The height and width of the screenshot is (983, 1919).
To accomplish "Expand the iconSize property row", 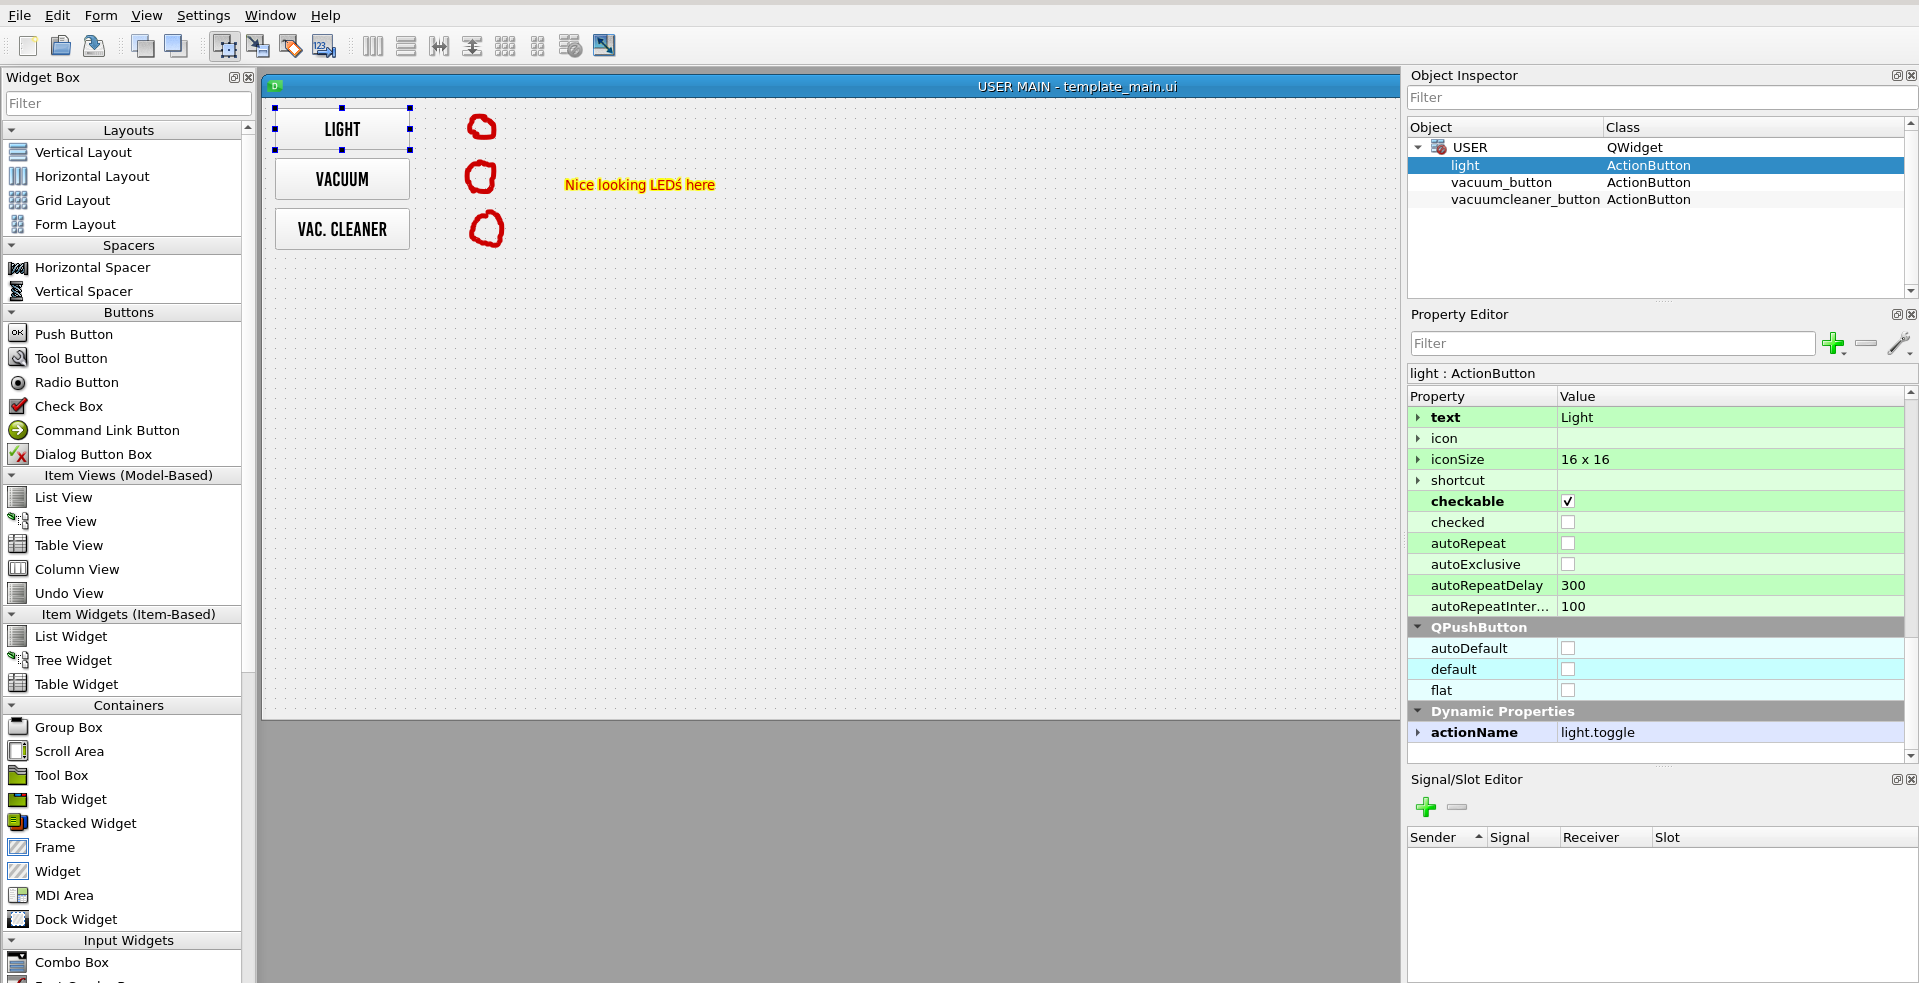I will (x=1418, y=460).
